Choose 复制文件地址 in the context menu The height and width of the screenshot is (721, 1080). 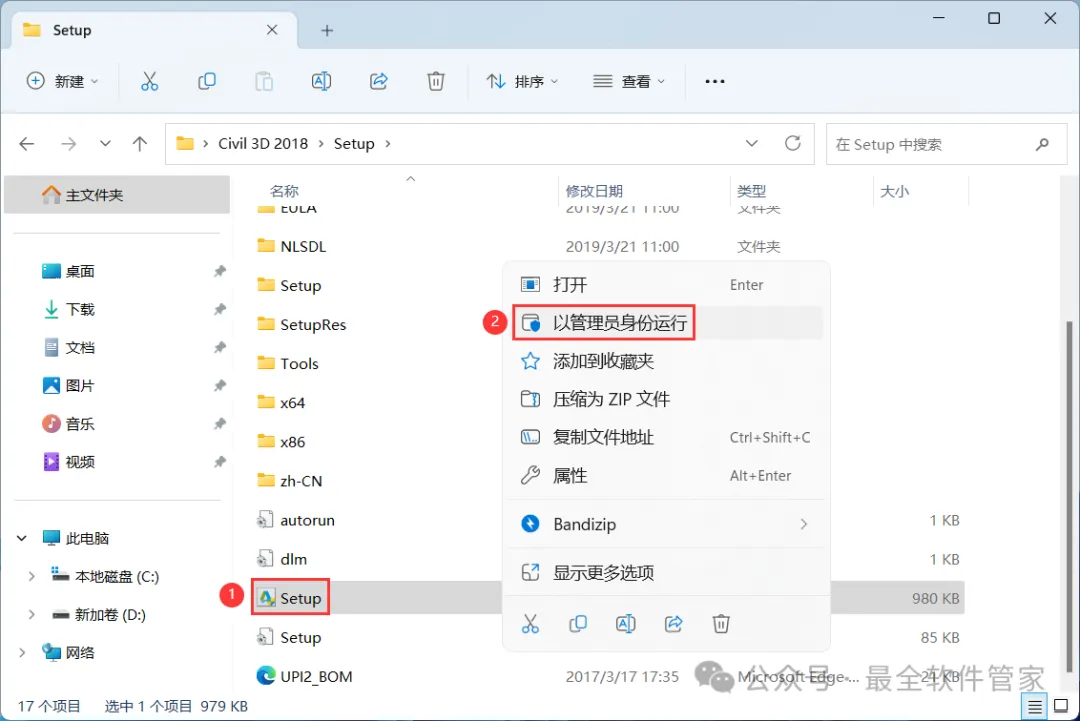pyautogui.click(x=666, y=437)
